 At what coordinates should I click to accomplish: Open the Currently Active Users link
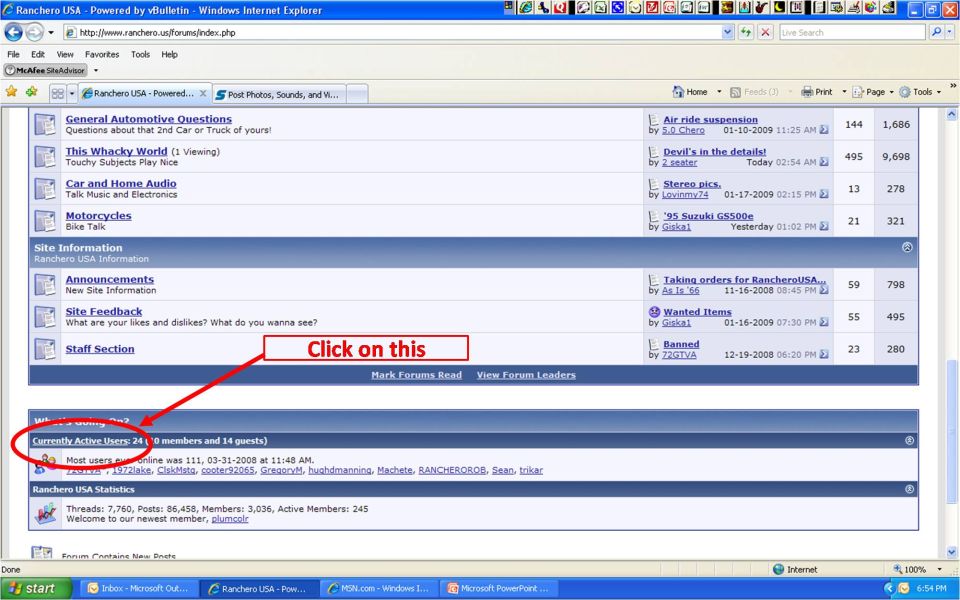click(x=81, y=440)
